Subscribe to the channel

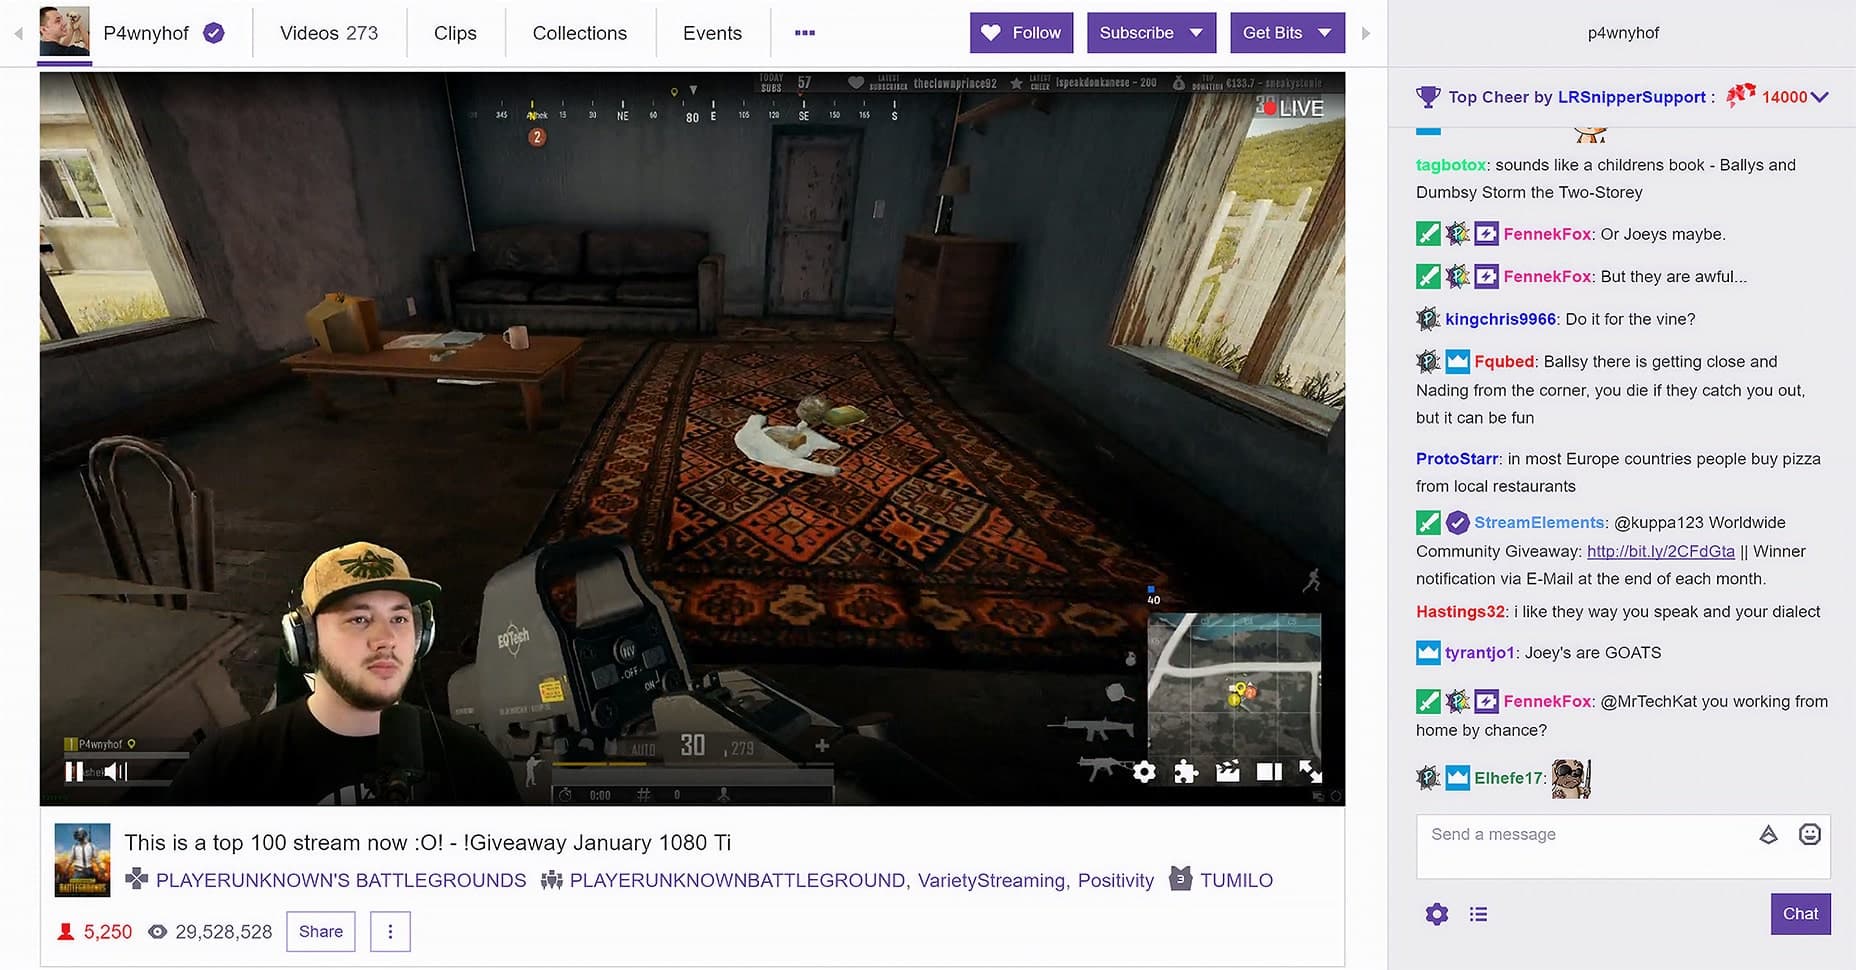coord(1137,33)
